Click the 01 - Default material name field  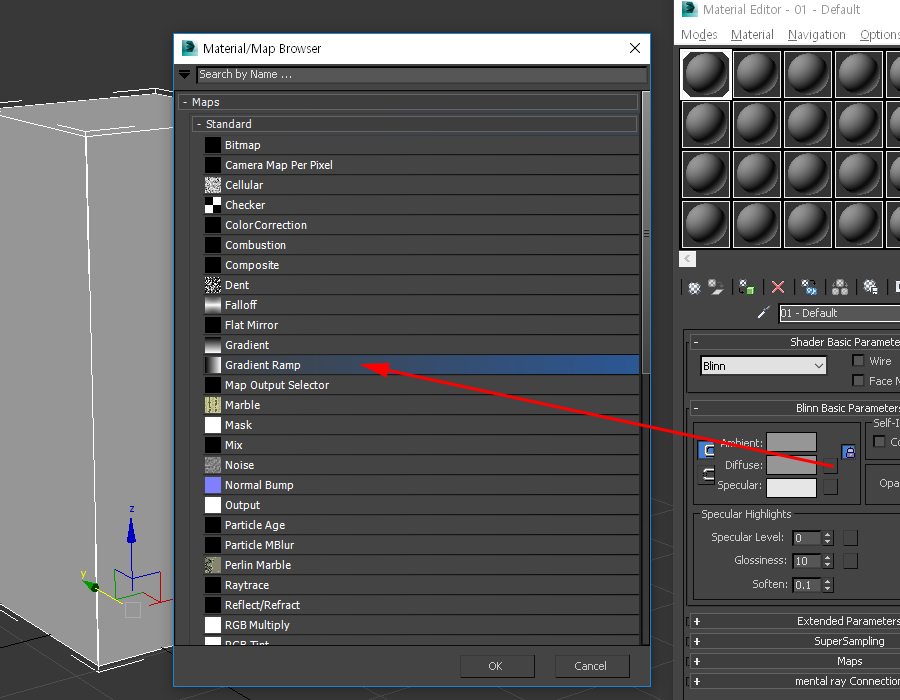coord(839,313)
